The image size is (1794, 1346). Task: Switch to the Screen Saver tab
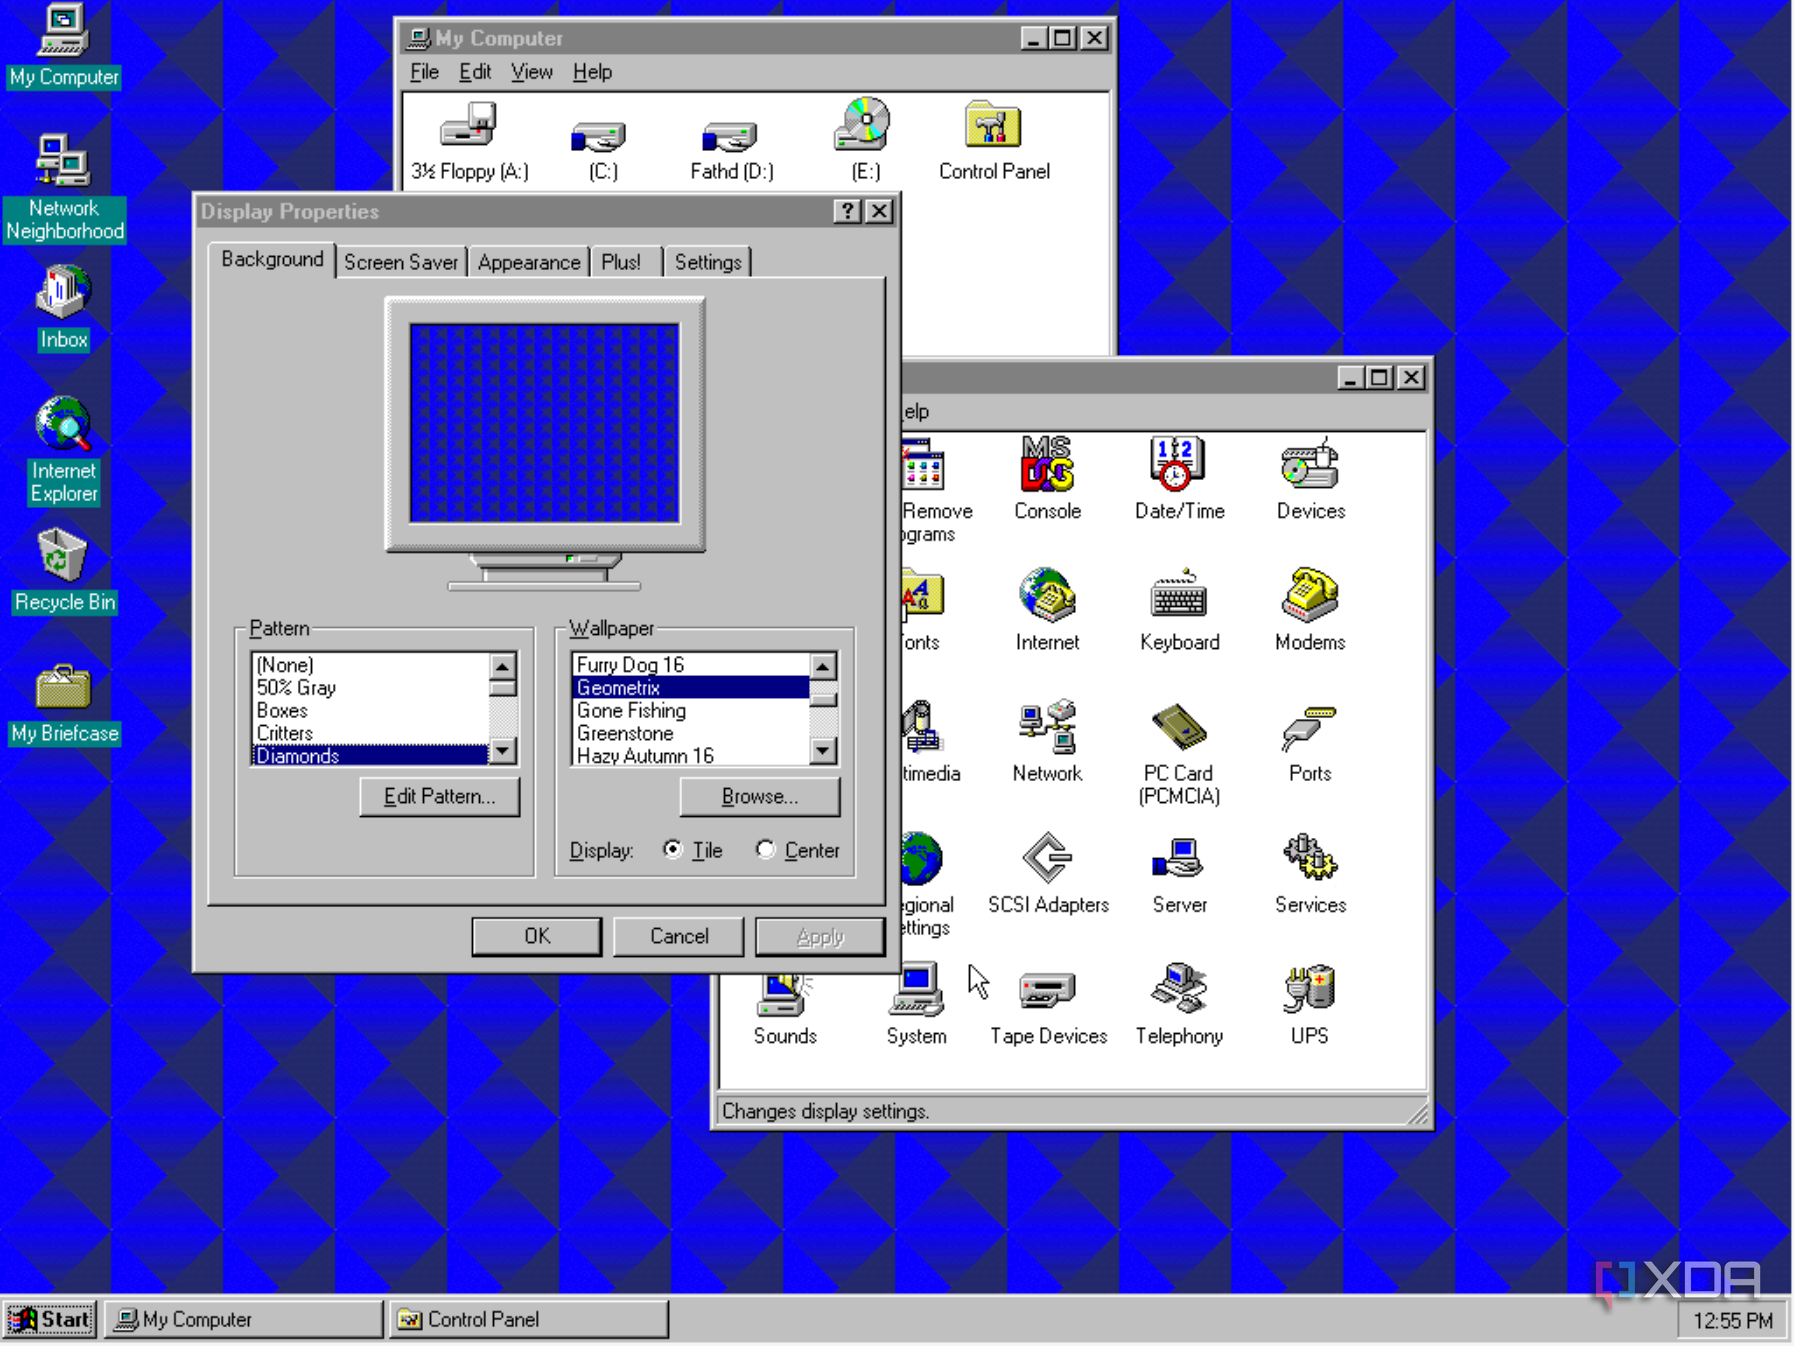pos(401,262)
